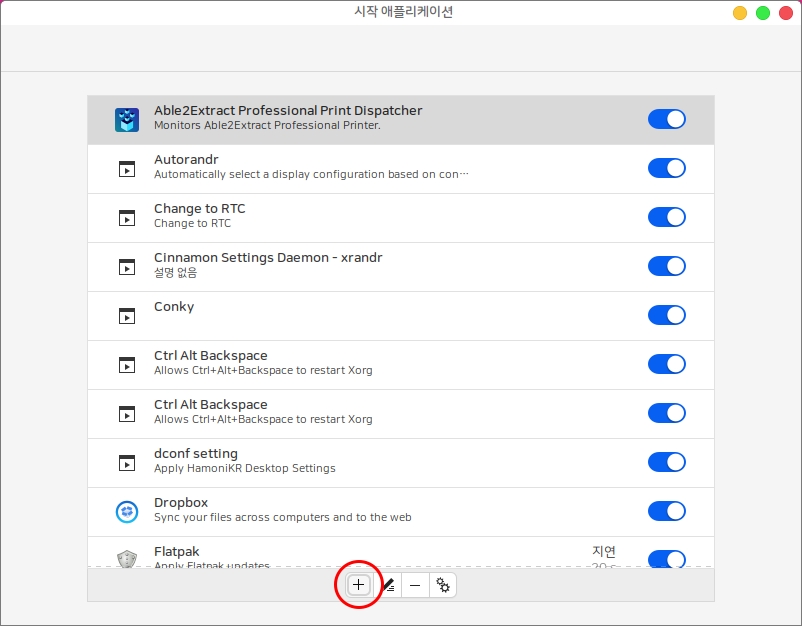Image resolution: width=802 pixels, height=626 pixels.
Task: Click the Conky entry icon
Action: point(127,316)
